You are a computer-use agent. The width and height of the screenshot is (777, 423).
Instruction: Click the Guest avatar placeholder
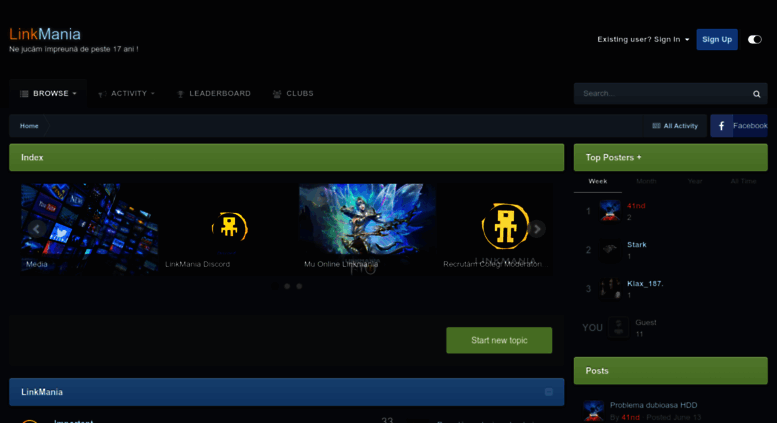coord(618,328)
